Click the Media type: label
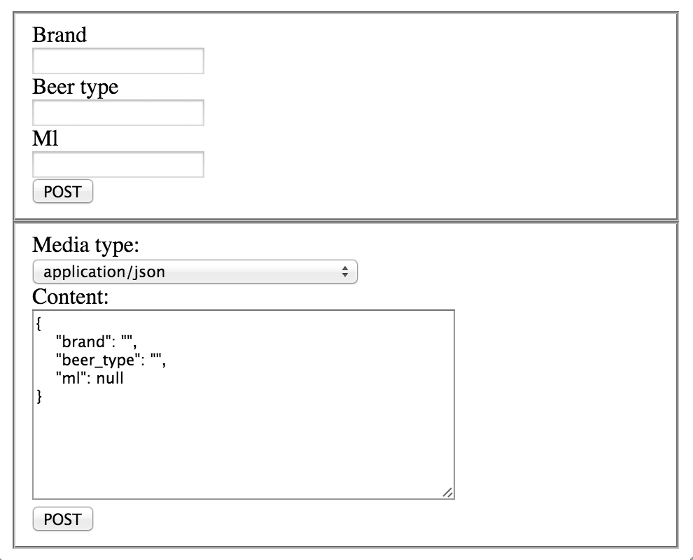This screenshot has width=693, height=560. [86, 245]
